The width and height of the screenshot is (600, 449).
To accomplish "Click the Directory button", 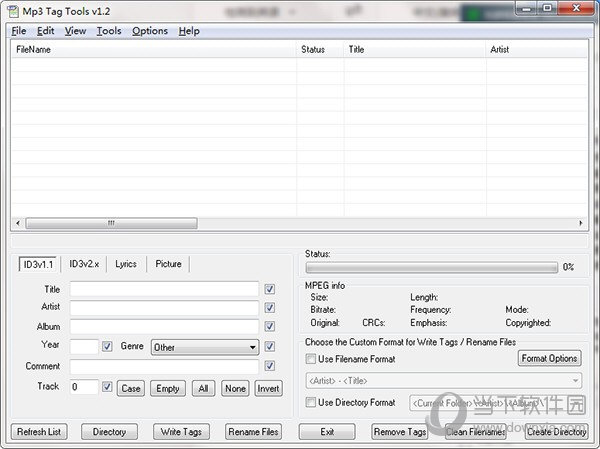I will coord(109,432).
